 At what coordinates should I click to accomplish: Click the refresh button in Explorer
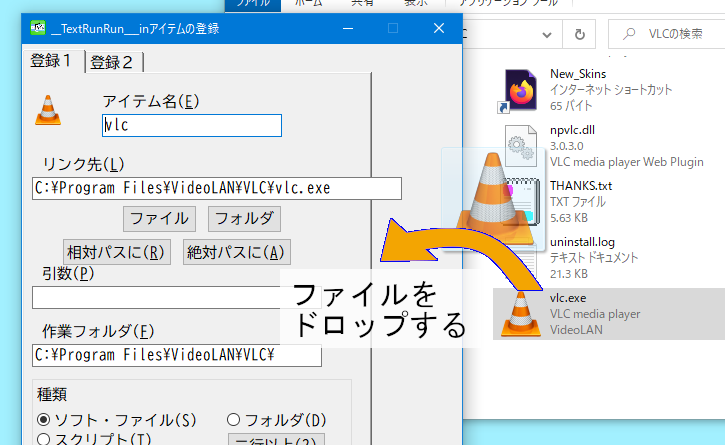click(x=579, y=35)
